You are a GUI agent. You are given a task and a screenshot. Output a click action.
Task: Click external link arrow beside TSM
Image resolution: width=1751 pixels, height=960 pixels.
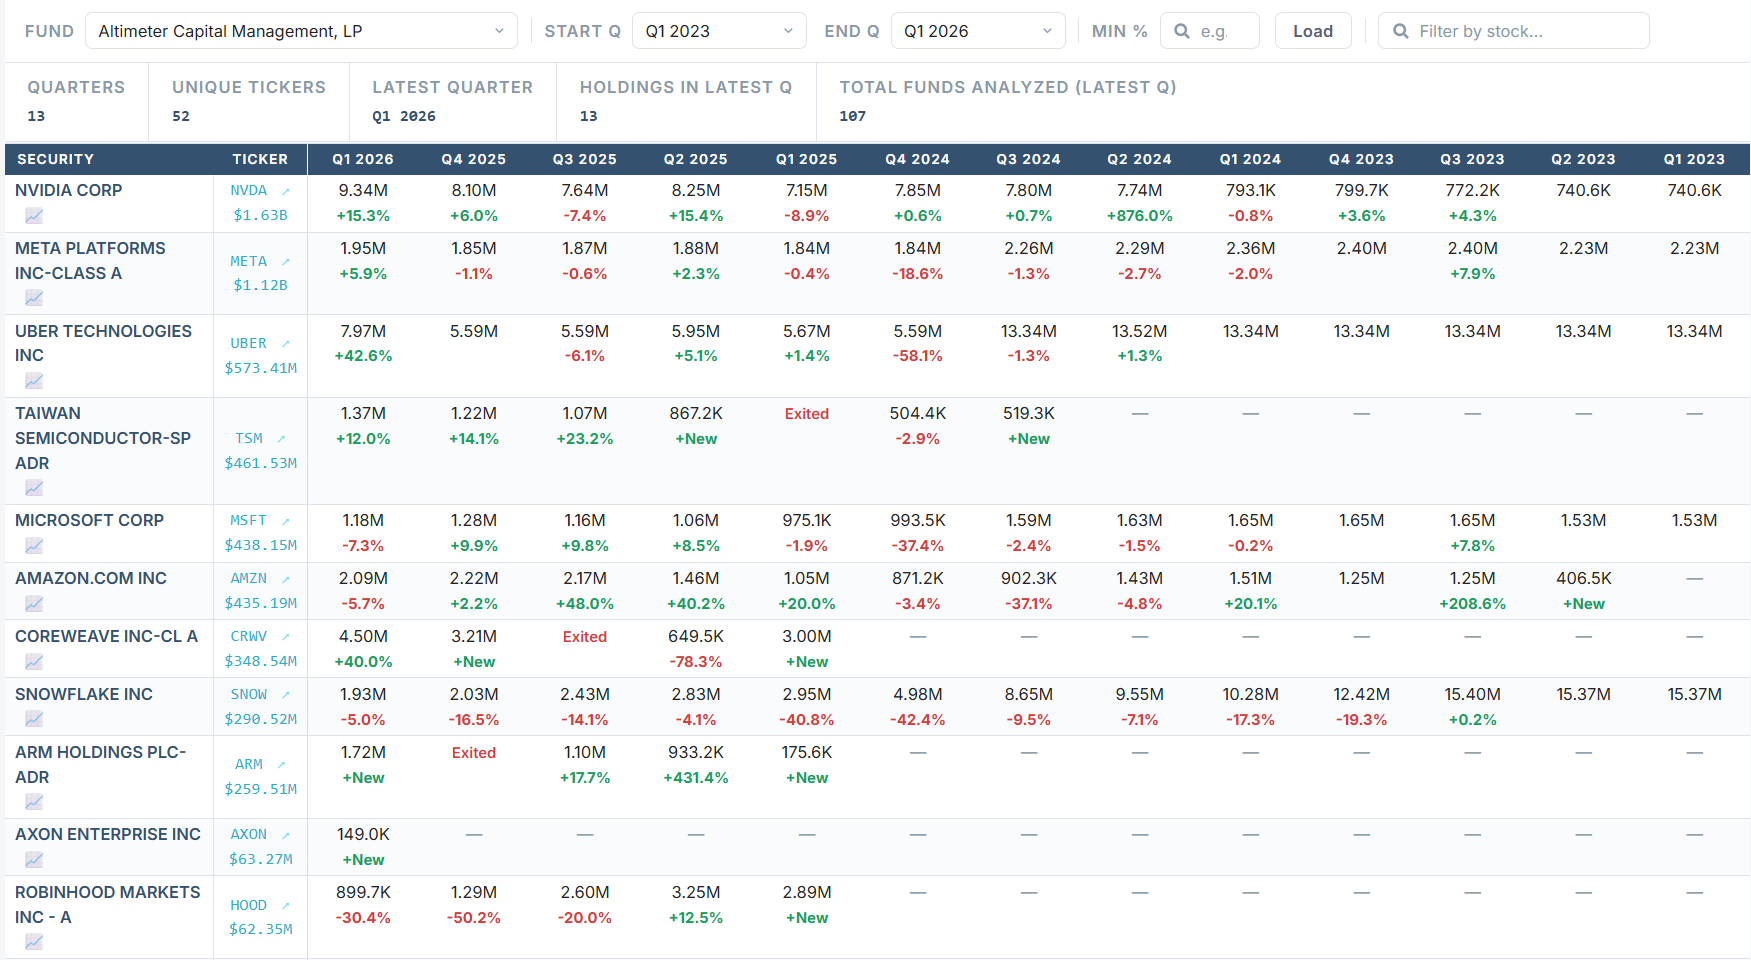coord(282,438)
